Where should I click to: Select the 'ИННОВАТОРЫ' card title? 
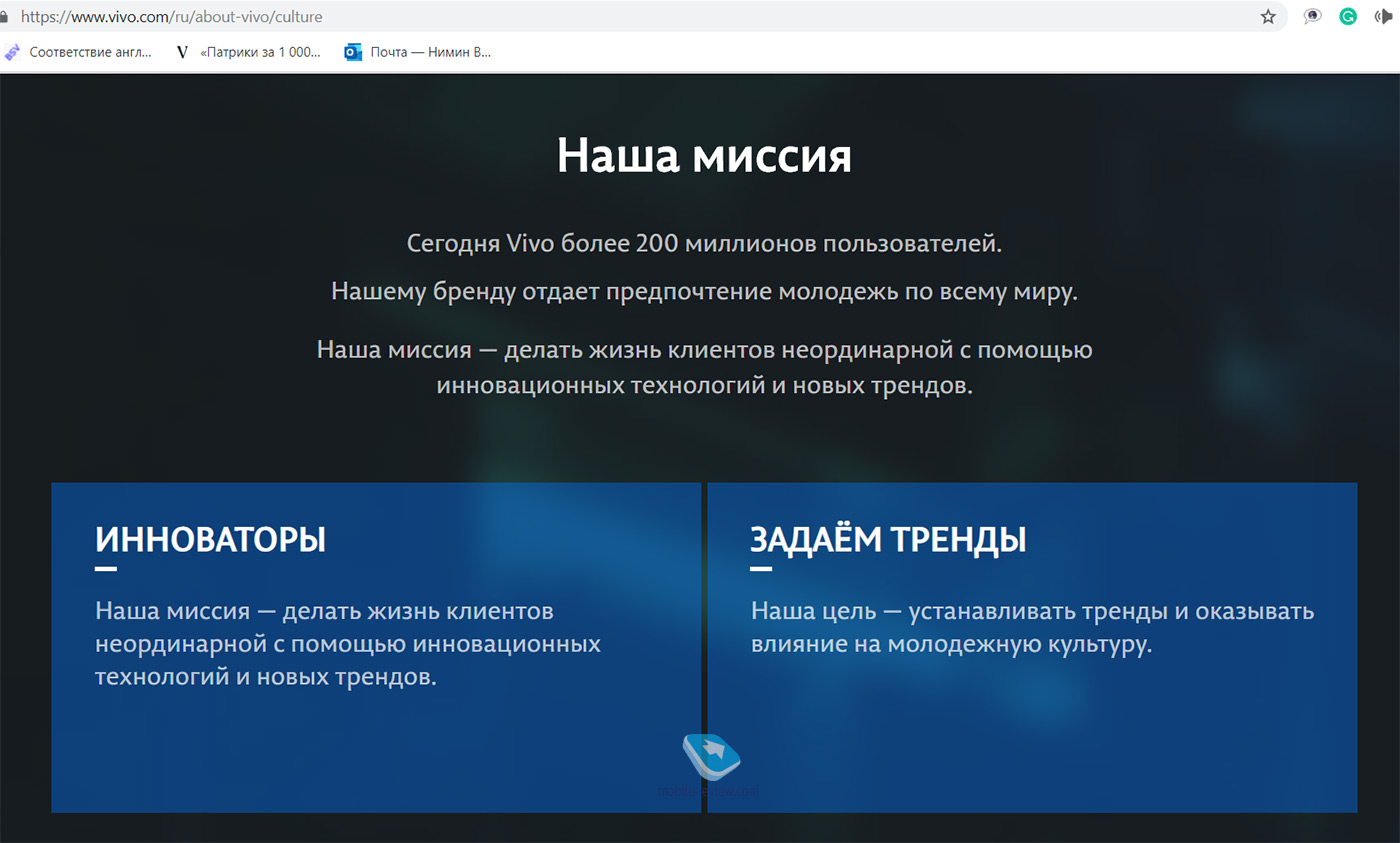tap(211, 540)
